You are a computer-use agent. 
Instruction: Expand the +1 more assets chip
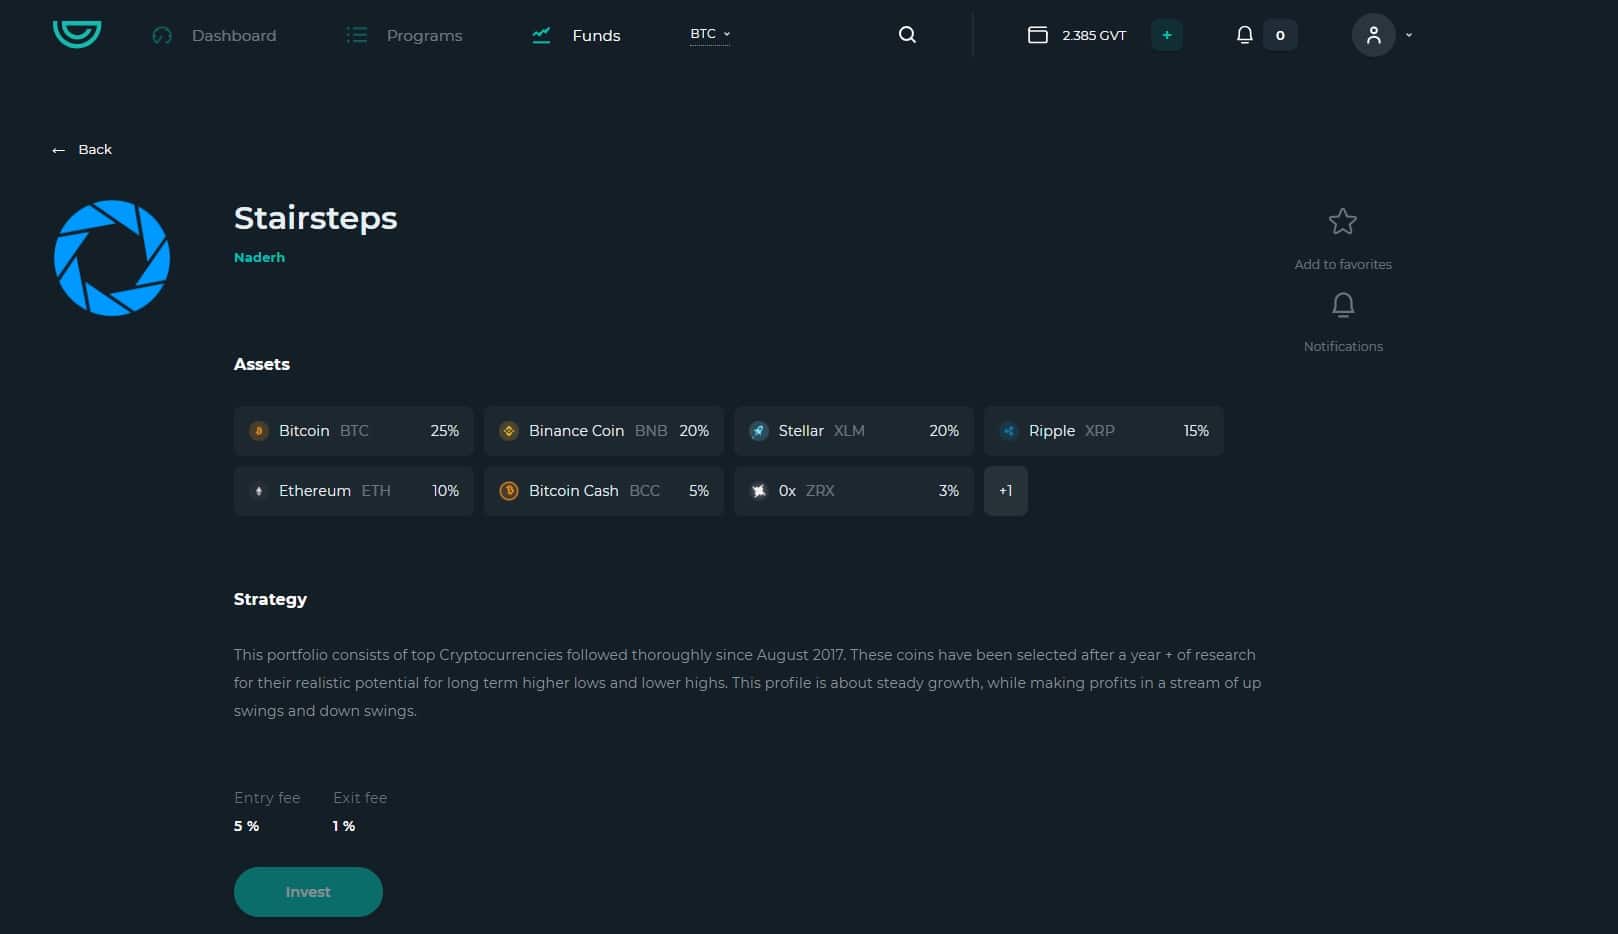coord(1005,491)
